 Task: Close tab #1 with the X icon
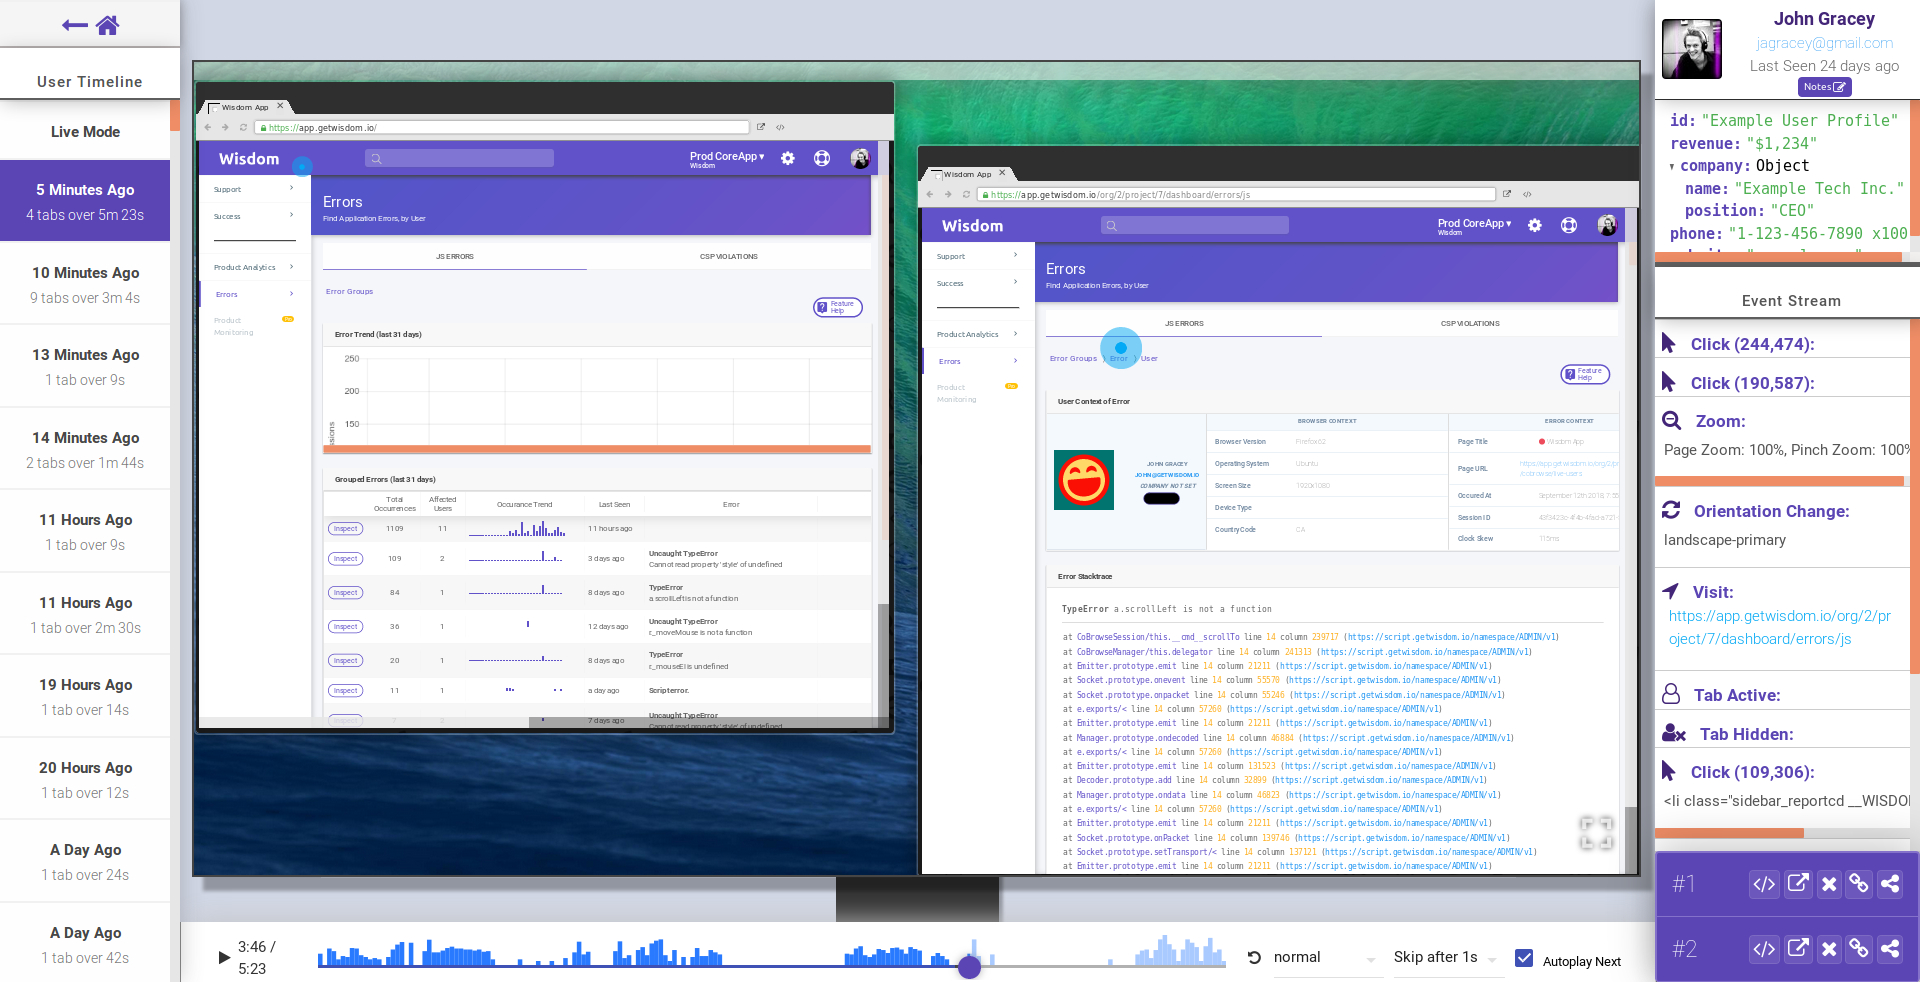tap(1829, 884)
